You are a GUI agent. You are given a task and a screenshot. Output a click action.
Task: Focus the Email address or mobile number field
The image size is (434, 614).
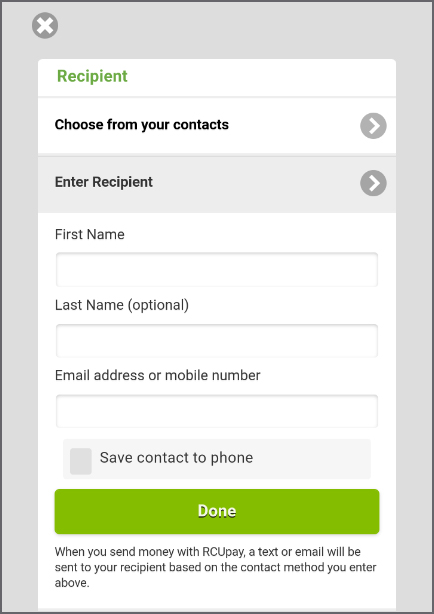[x=217, y=411]
